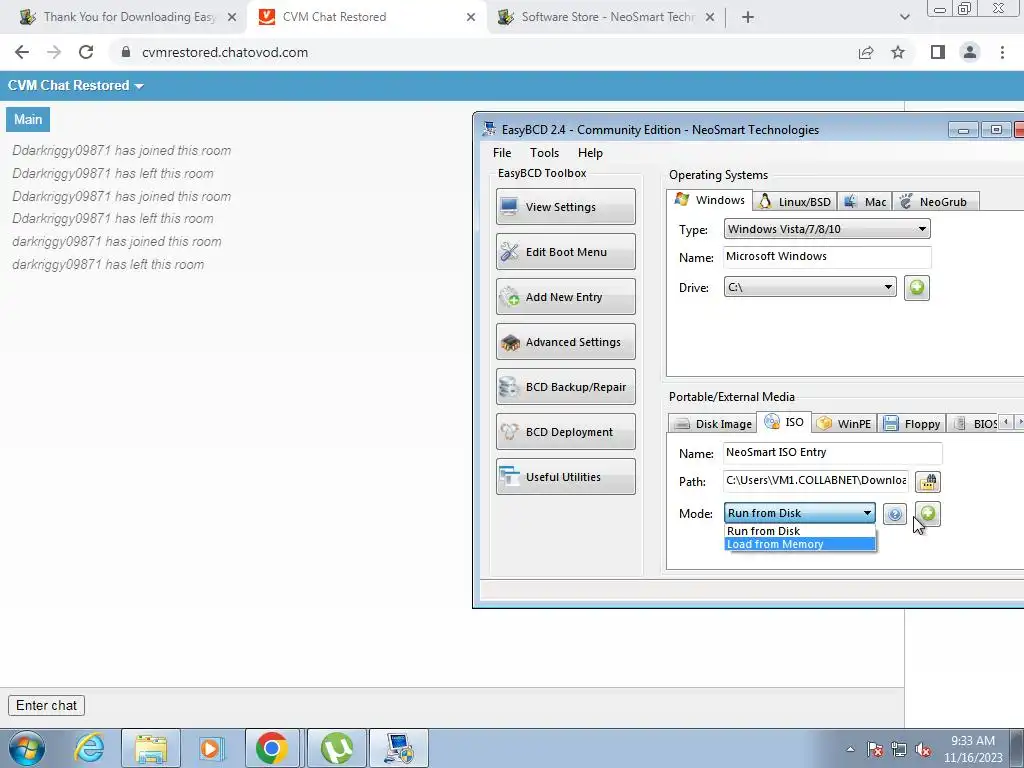Viewport: 1024px width, 768px height.
Task: Collapse the Mode dropdown showing Run from Disk
Action: 799,513
